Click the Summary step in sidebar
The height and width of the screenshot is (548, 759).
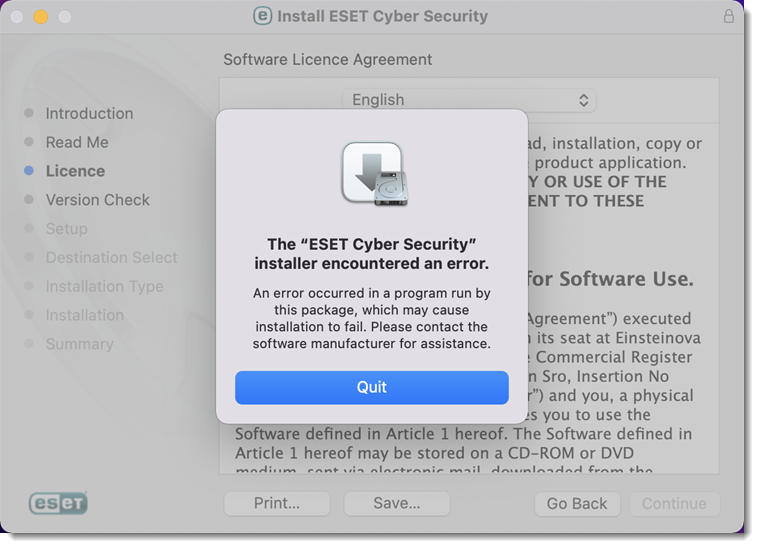click(x=79, y=344)
